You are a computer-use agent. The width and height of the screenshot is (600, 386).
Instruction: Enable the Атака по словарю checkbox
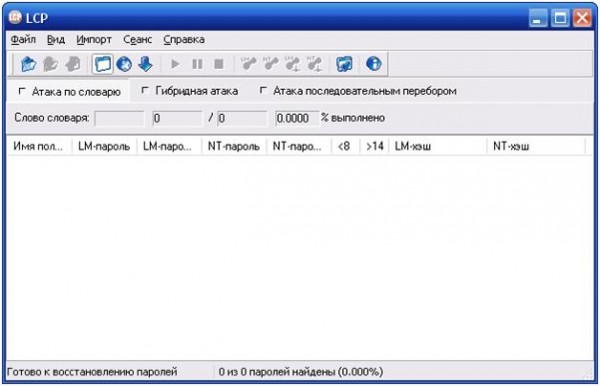tap(22, 91)
